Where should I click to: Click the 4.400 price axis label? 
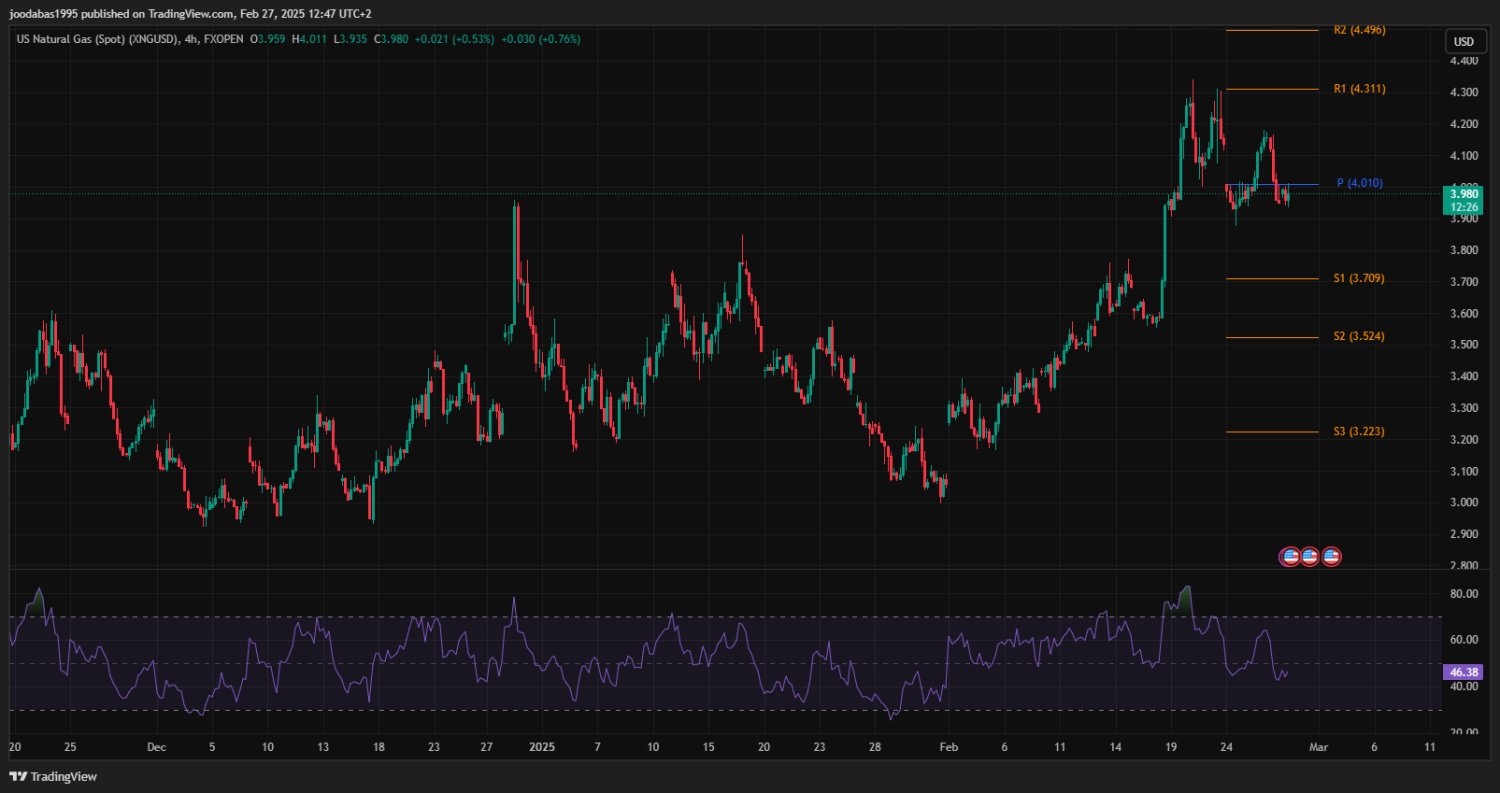[x=1463, y=61]
